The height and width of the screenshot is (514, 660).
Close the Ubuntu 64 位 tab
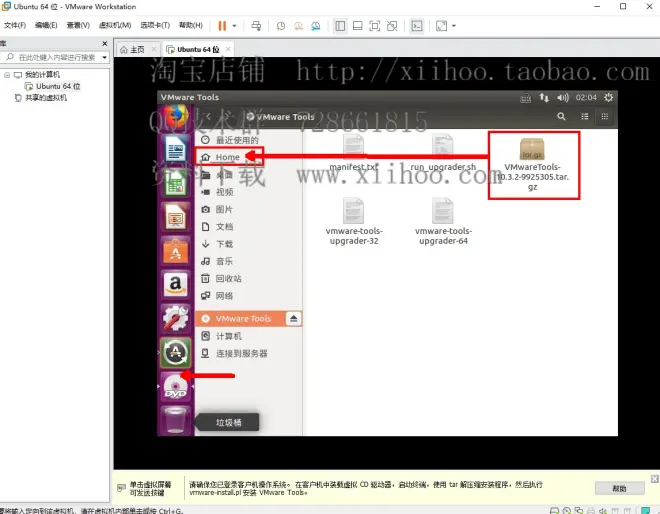(228, 49)
